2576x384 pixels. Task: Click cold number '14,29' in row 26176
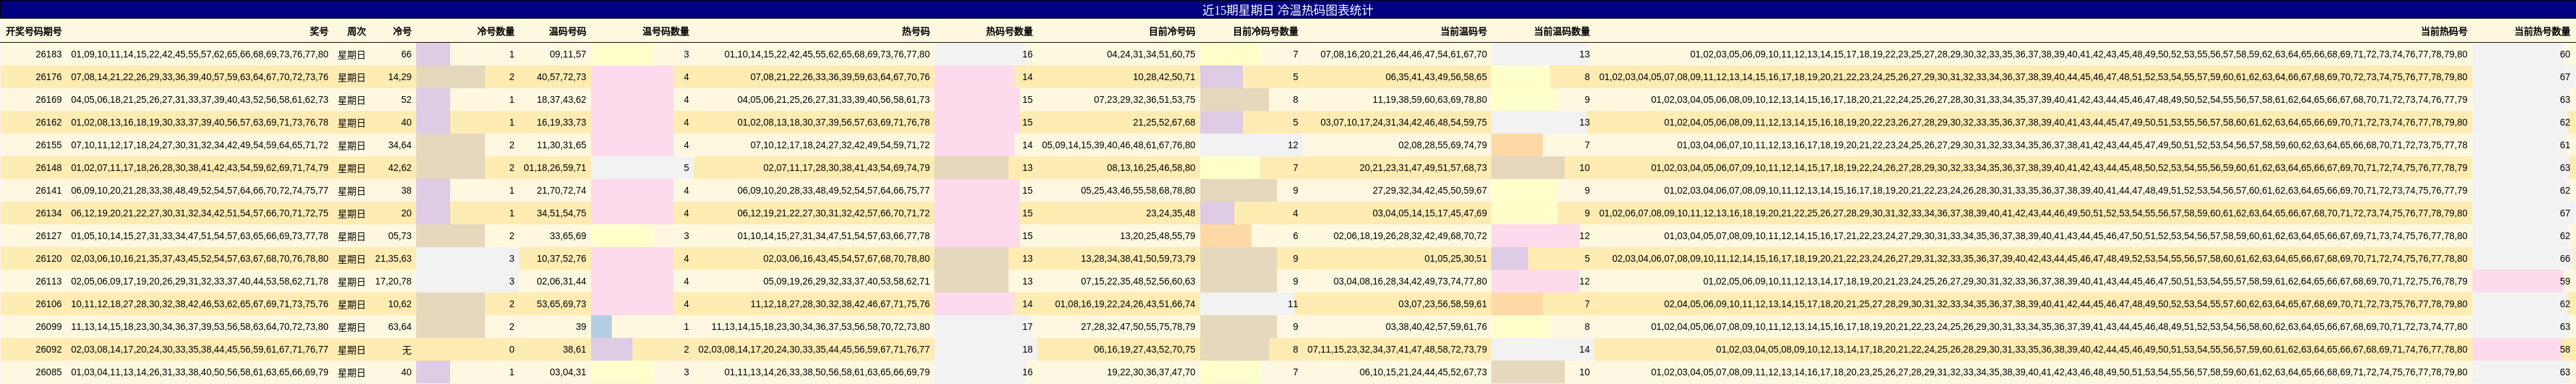pyautogui.click(x=400, y=77)
